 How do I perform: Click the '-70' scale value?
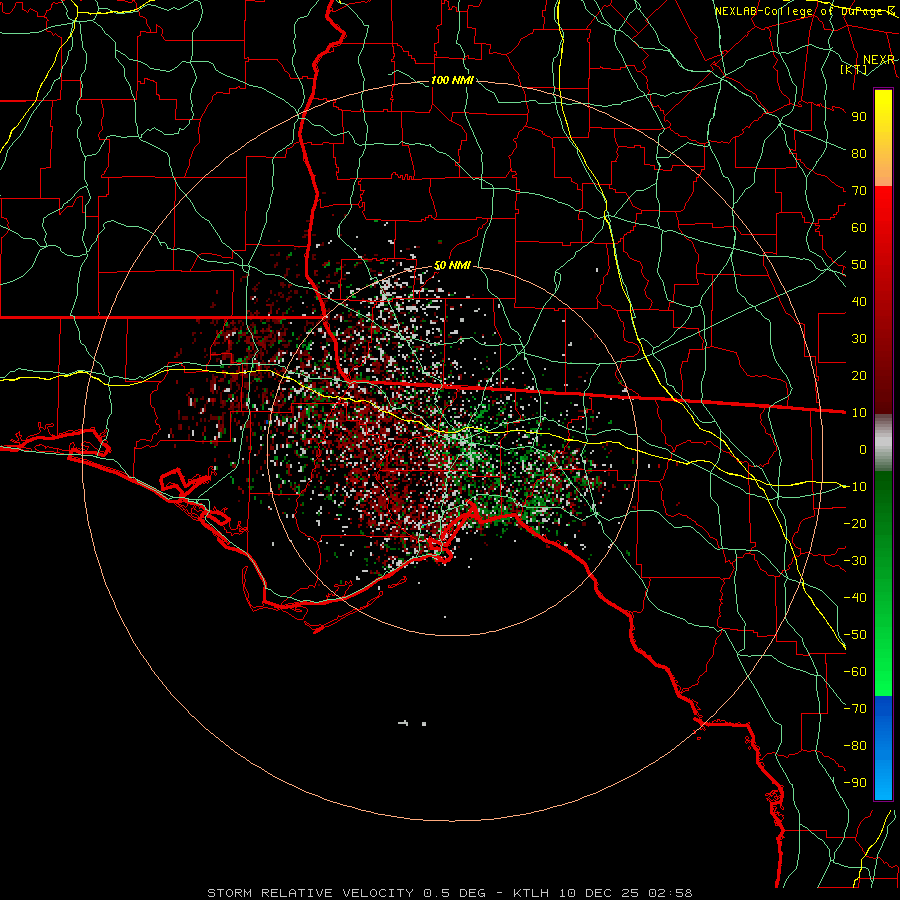click(x=855, y=709)
